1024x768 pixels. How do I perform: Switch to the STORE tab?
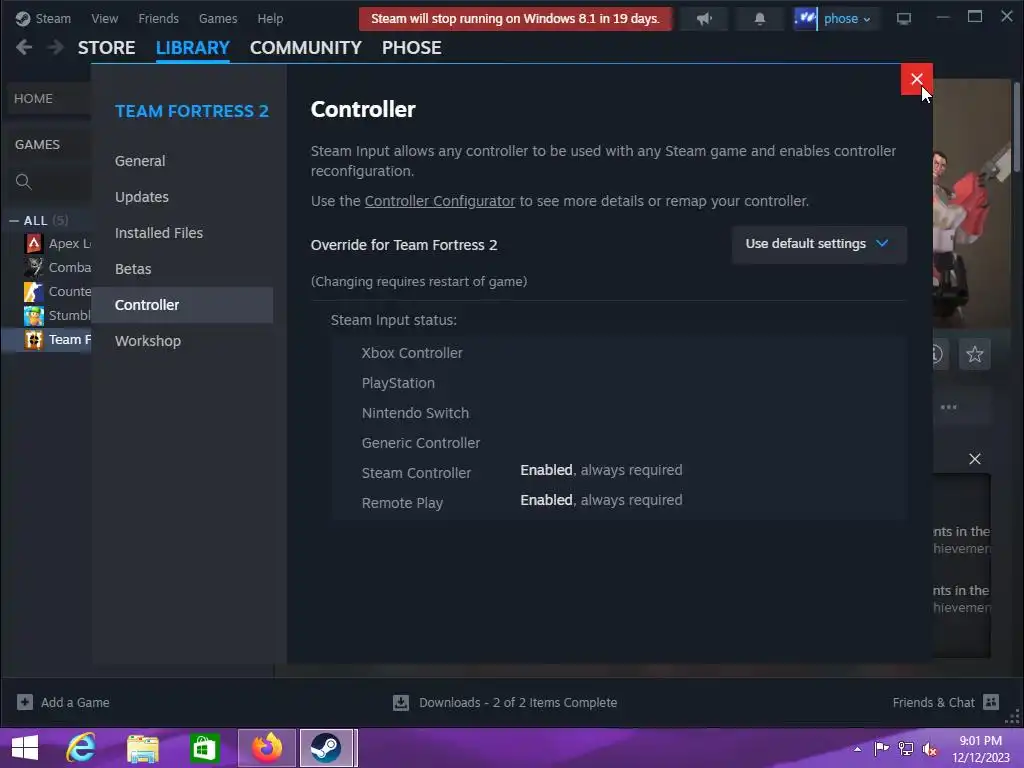[x=106, y=48]
